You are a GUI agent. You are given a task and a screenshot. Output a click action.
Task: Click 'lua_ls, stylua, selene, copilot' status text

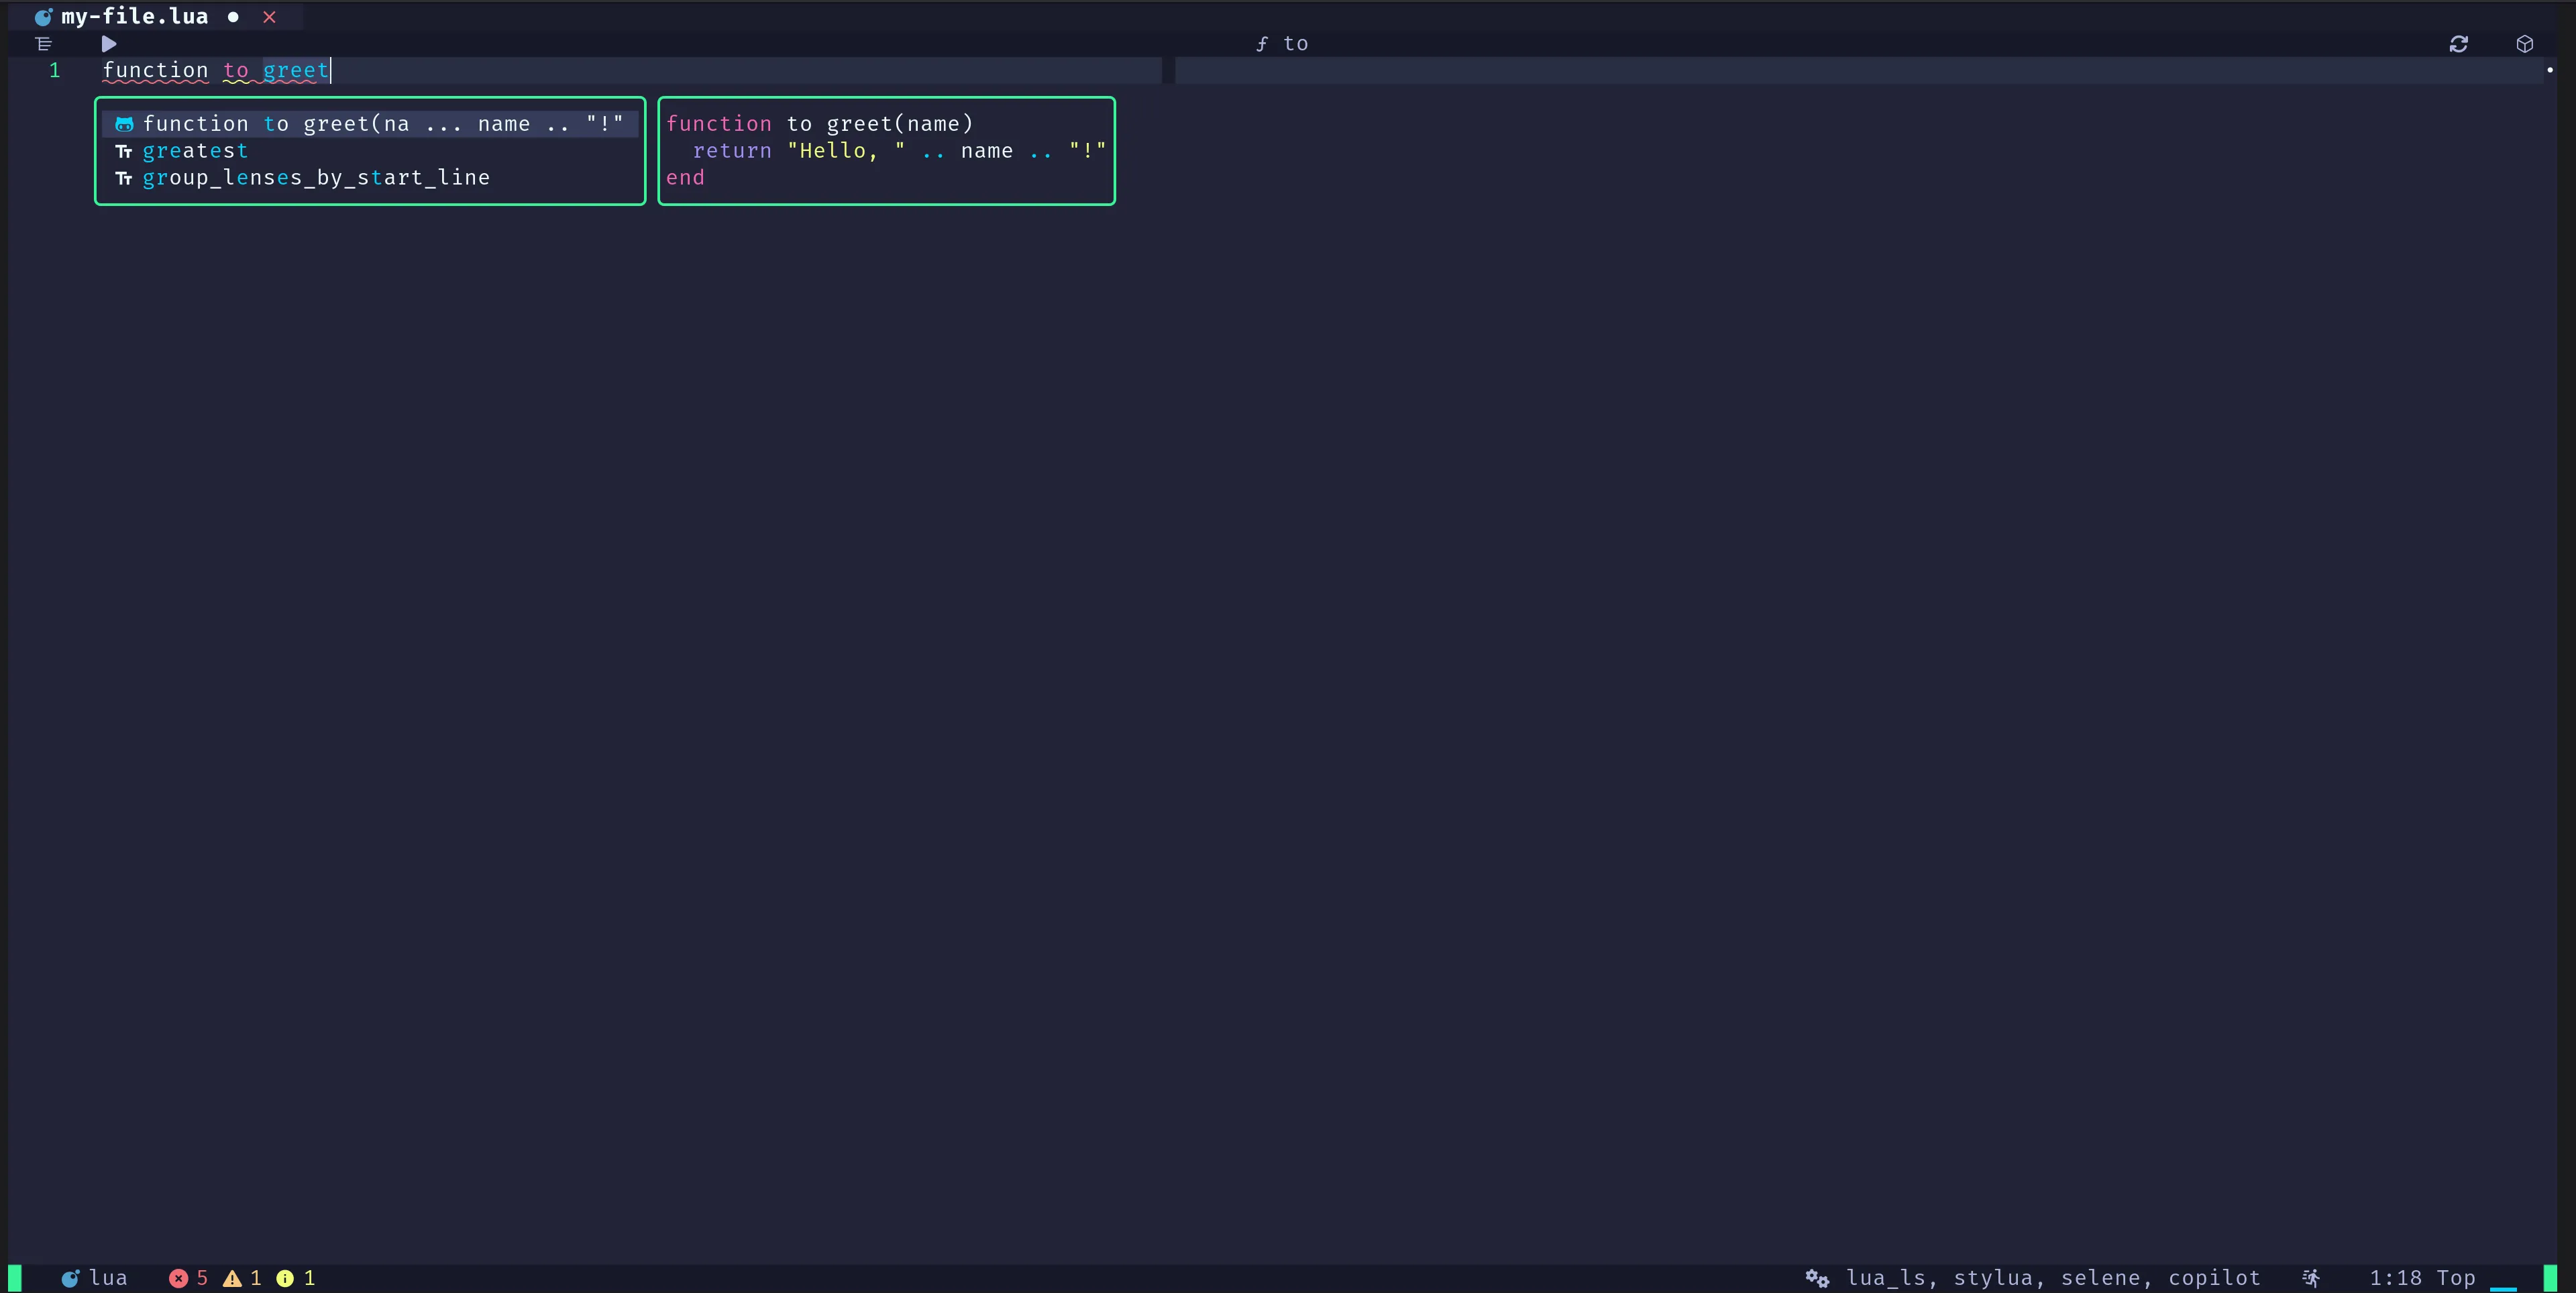[2053, 1278]
